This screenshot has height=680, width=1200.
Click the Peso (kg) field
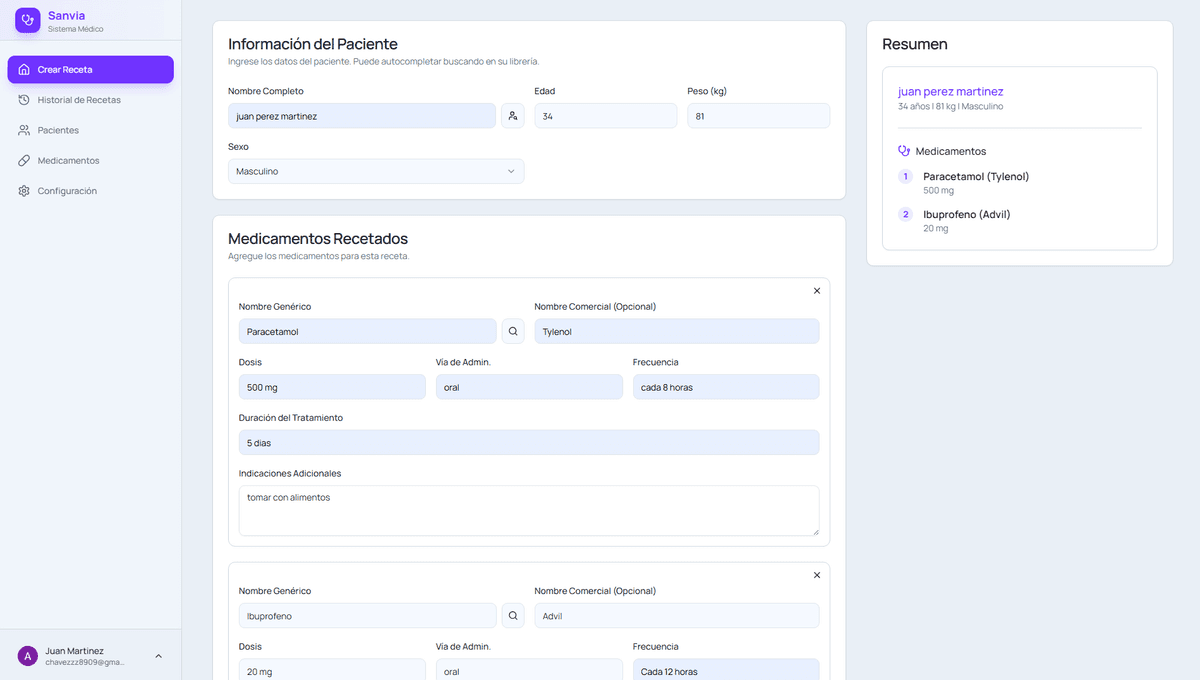pyautogui.click(x=757, y=116)
